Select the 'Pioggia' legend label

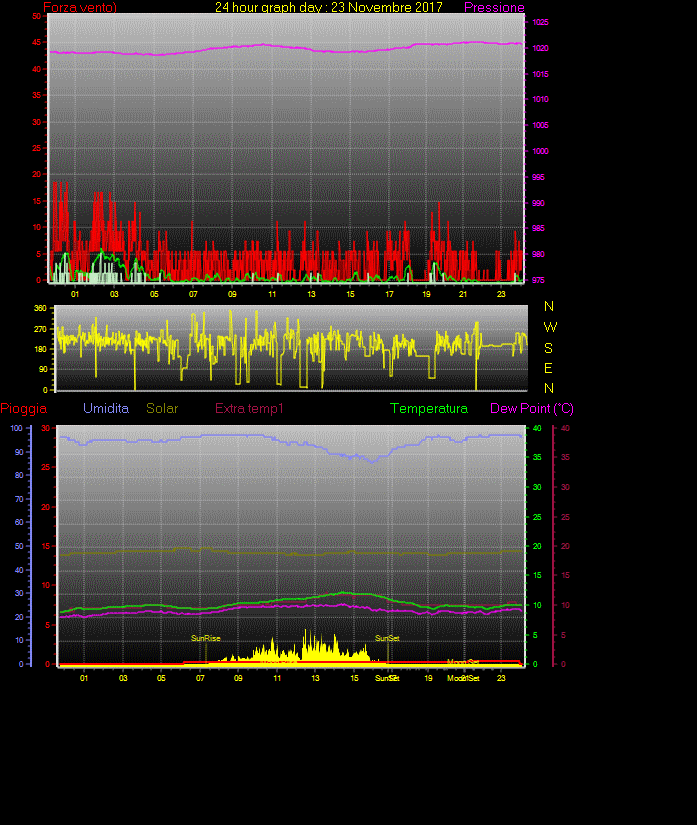coord(24,408)
